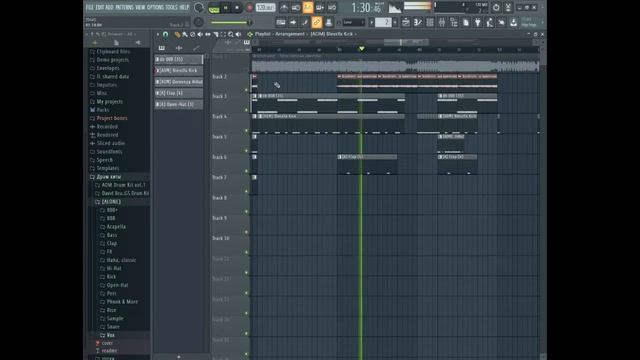Select the Slice tool in playlist toolbar
This screenshot has height=360, width=640.
click(x=216, y=34)
